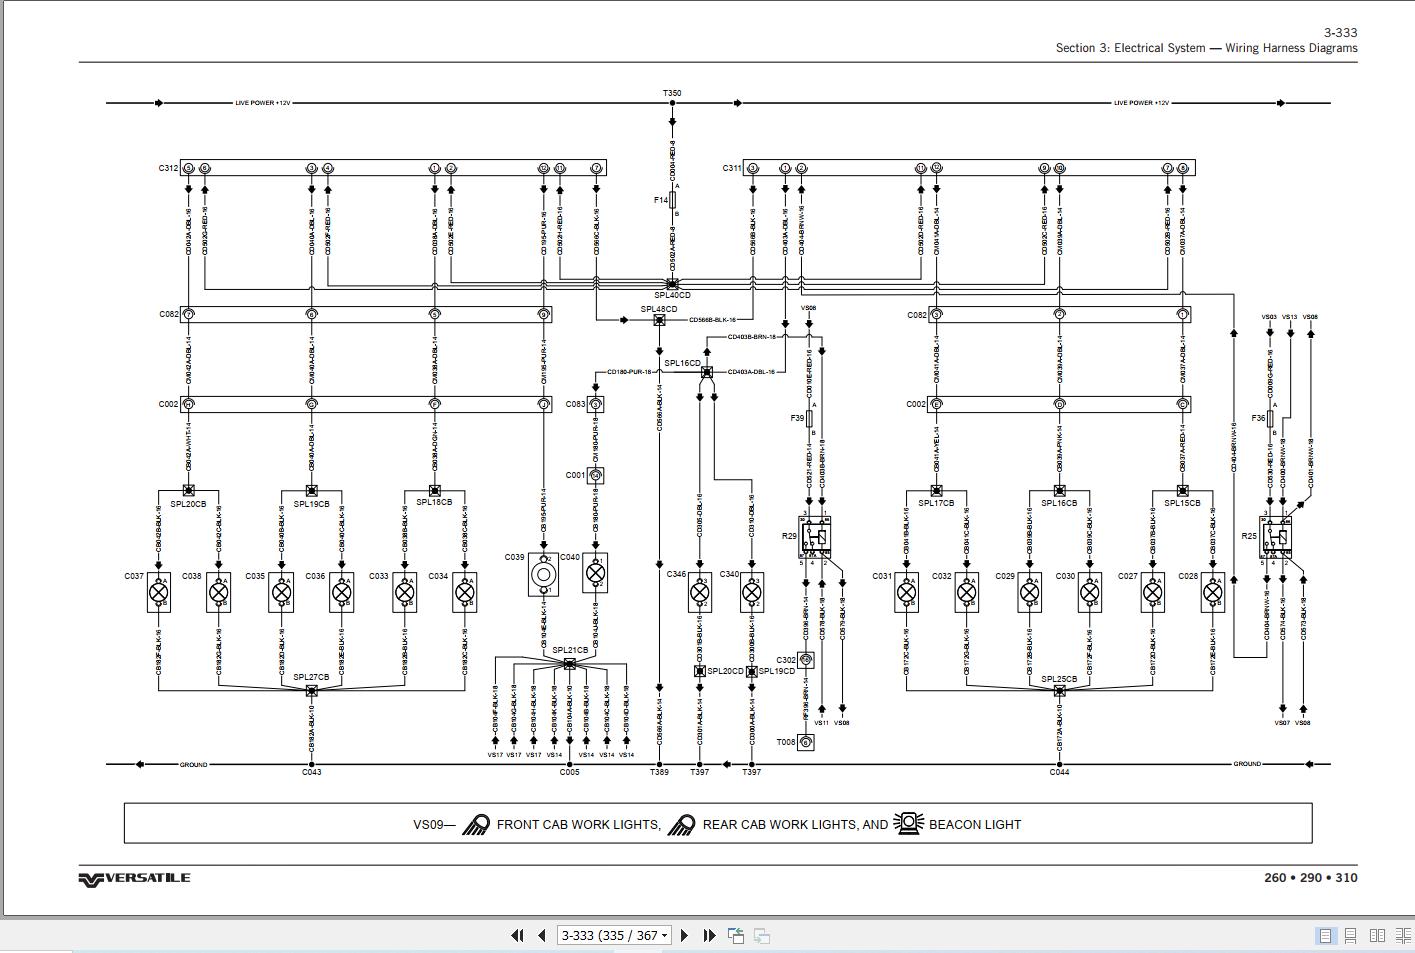This screenshot has height=953, width=1415.
Task: Click the "VS11" reference label
Action: tap(821, 722)
